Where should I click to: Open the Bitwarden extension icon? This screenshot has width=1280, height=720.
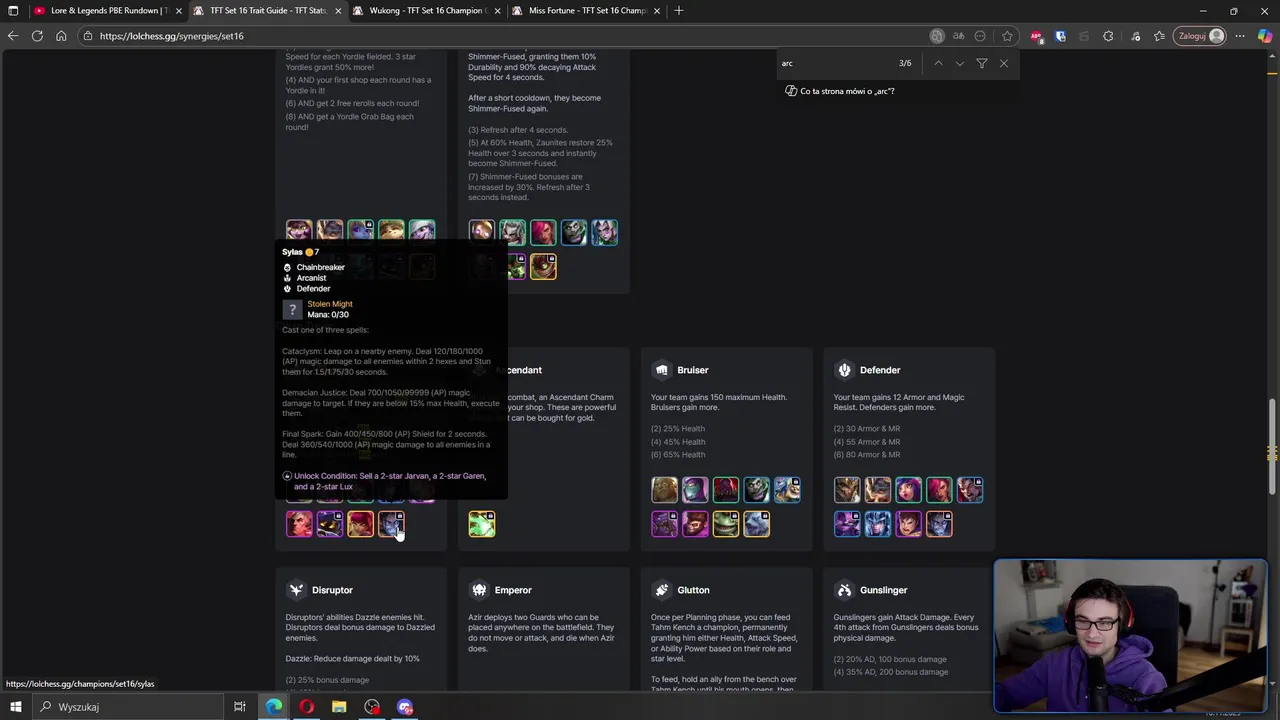[1060, 36]
